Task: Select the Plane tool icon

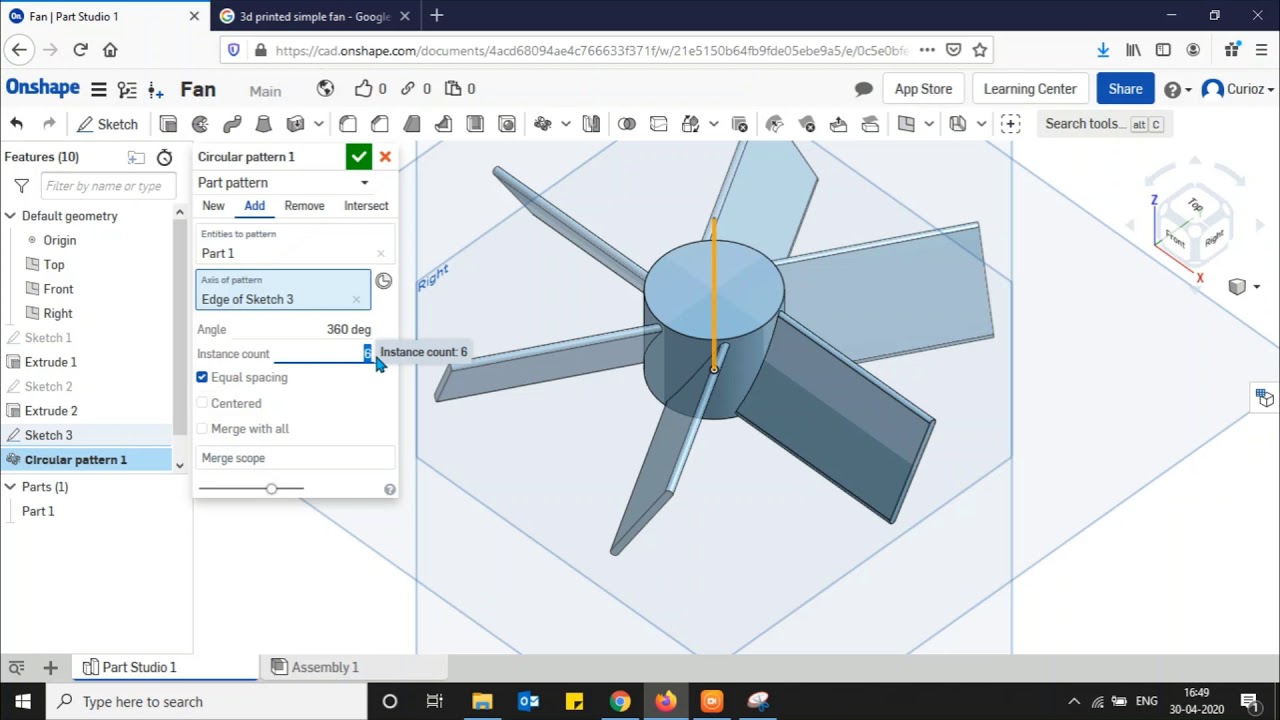Action: pos(906,124)
